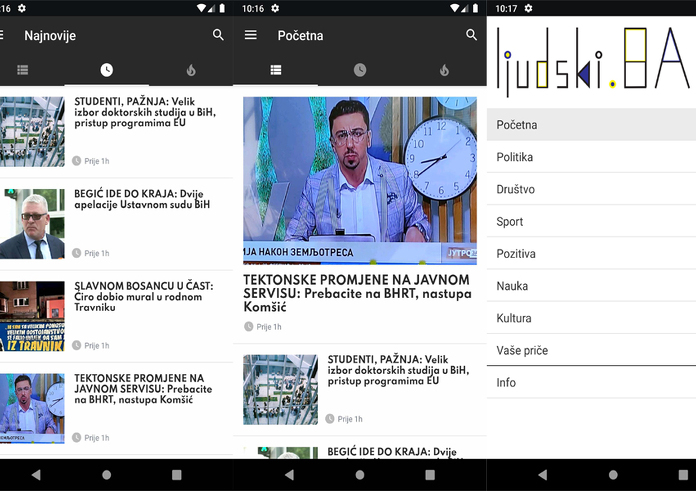696x491 pixels.
Task: Tap the ljudski.BA logo
Action: [593, 61]
